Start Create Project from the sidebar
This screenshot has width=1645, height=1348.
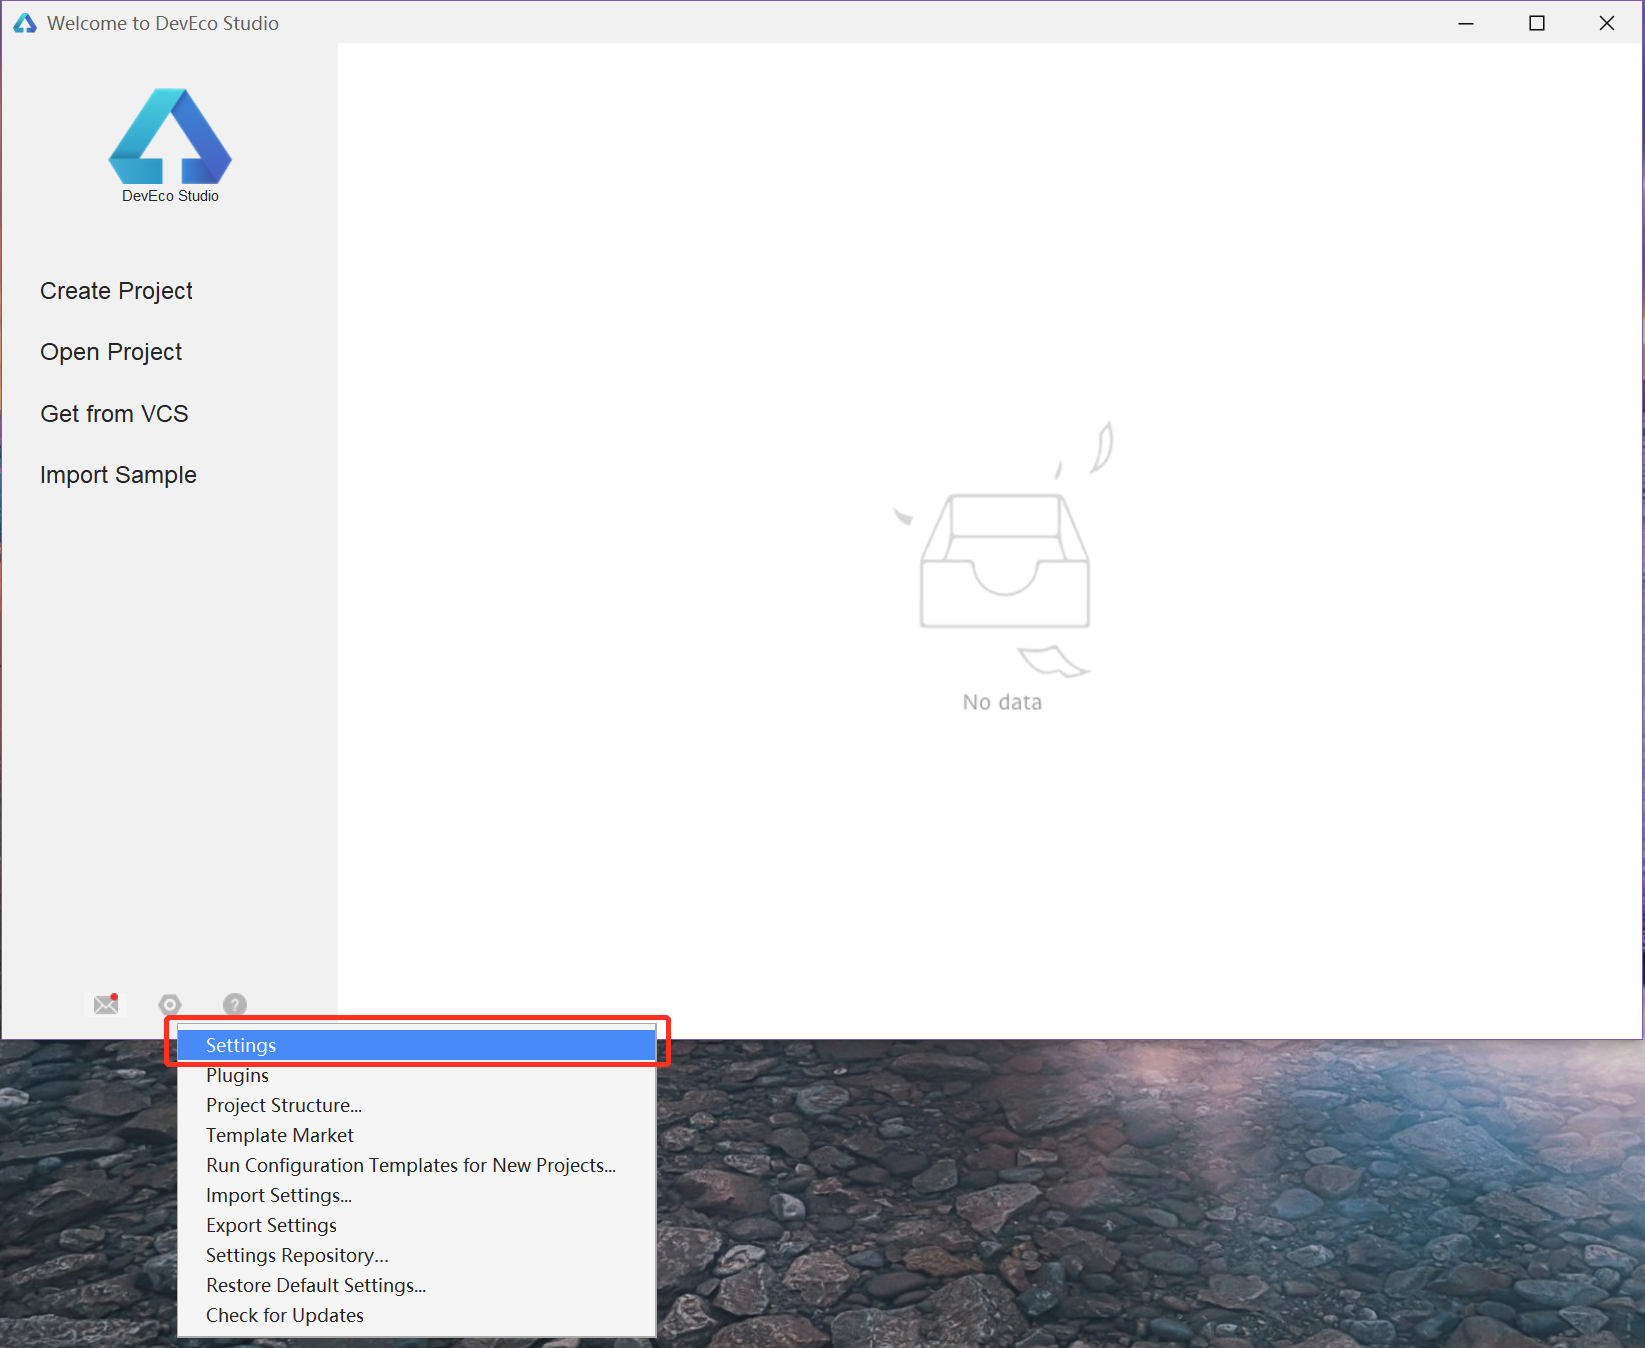coord(116,291)
